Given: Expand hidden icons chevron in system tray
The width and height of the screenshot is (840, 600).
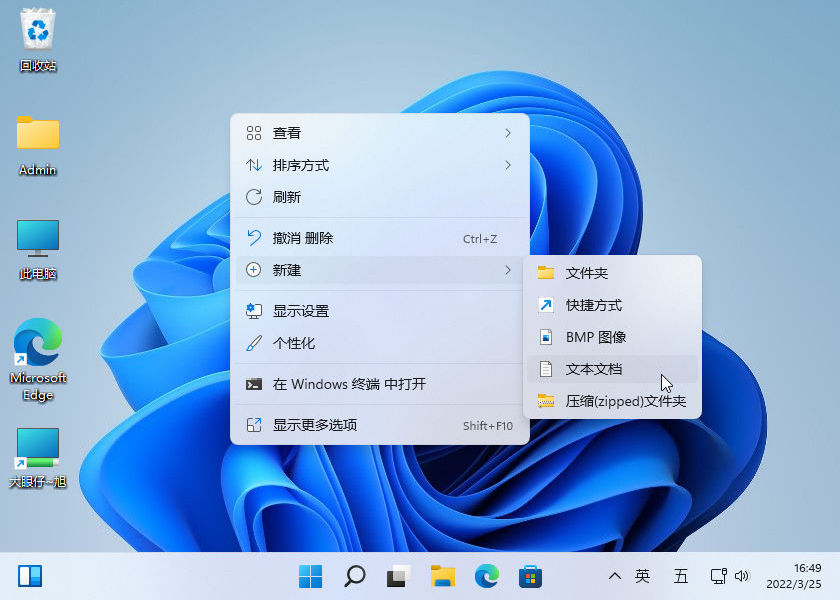Looking at the screenshot, I should (x=614, y=576).
